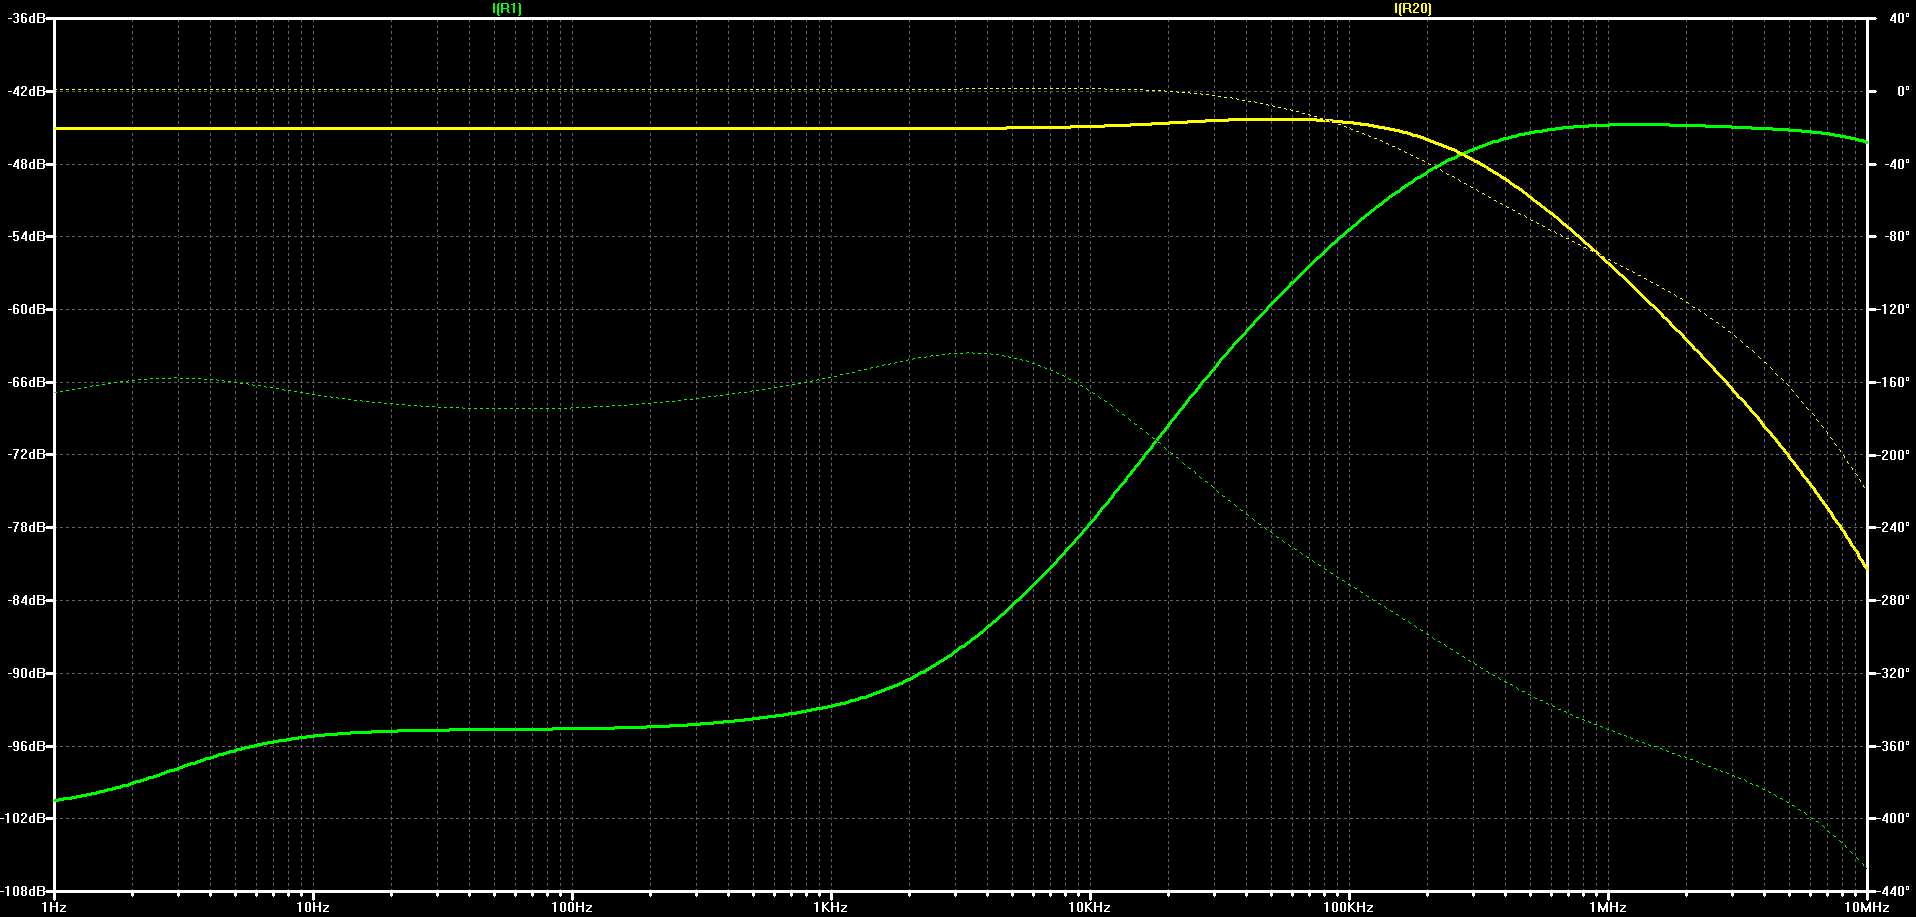This screenshot has height=917, width=1916.
Task: Click the -120° phase axis label
Action: [x=1894, y=309]
